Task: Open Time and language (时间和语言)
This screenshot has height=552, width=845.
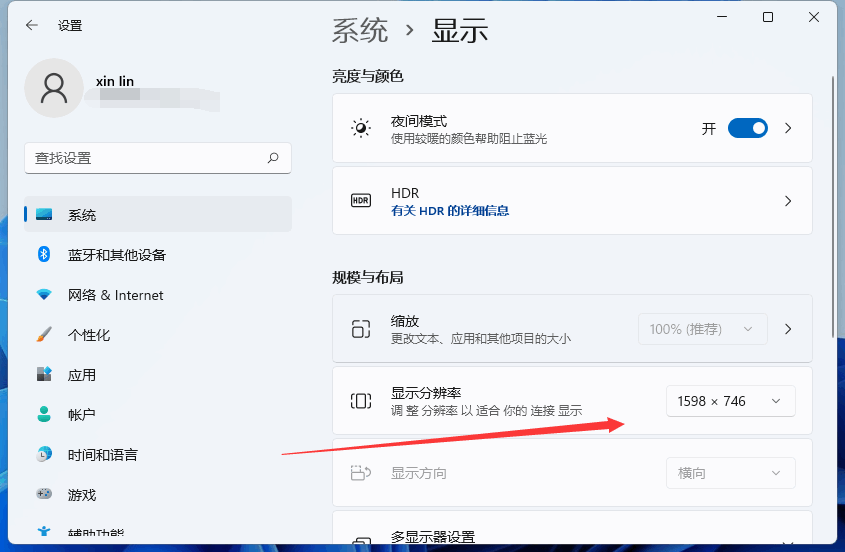Action: 158,454
